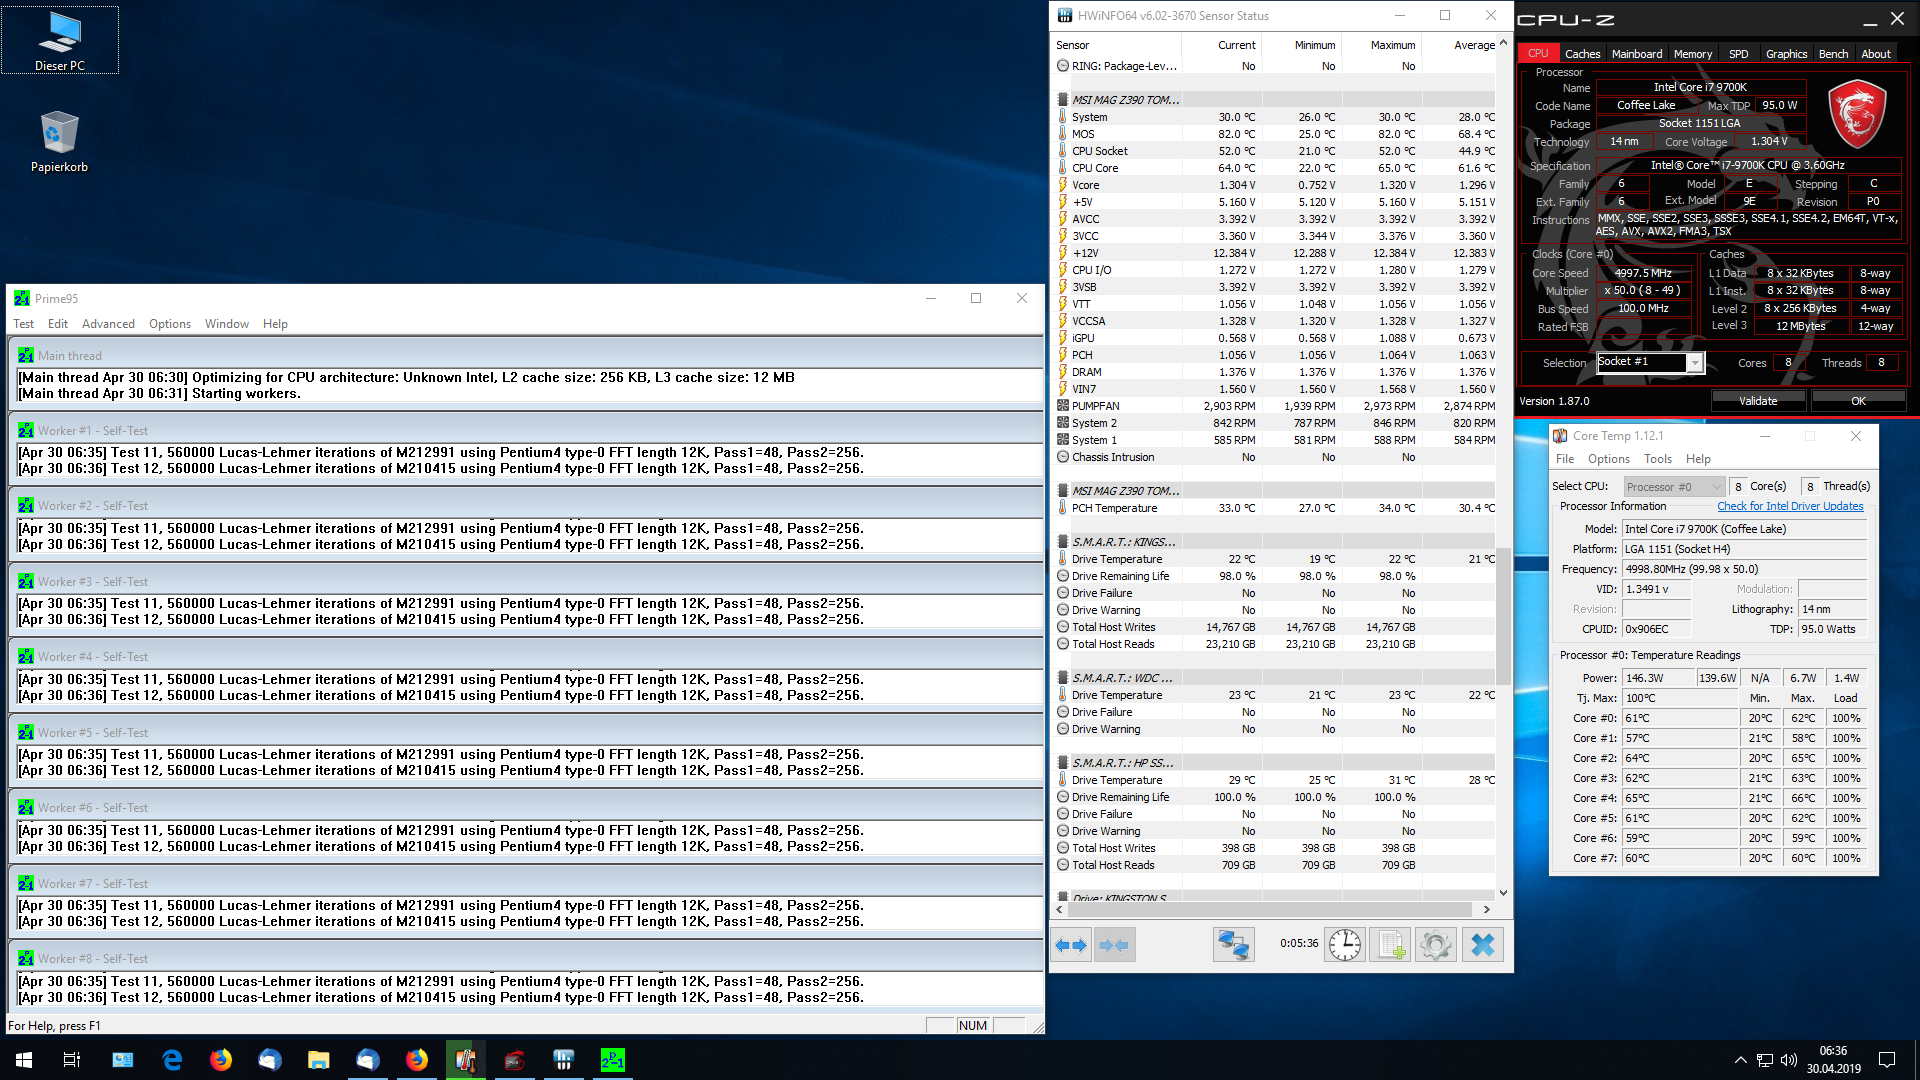Viewport: 1920px width, 1080px height.
Task: Open the taskbar clock showing 06:36
Action: pyautogui.click(x=1833, y=1060)
